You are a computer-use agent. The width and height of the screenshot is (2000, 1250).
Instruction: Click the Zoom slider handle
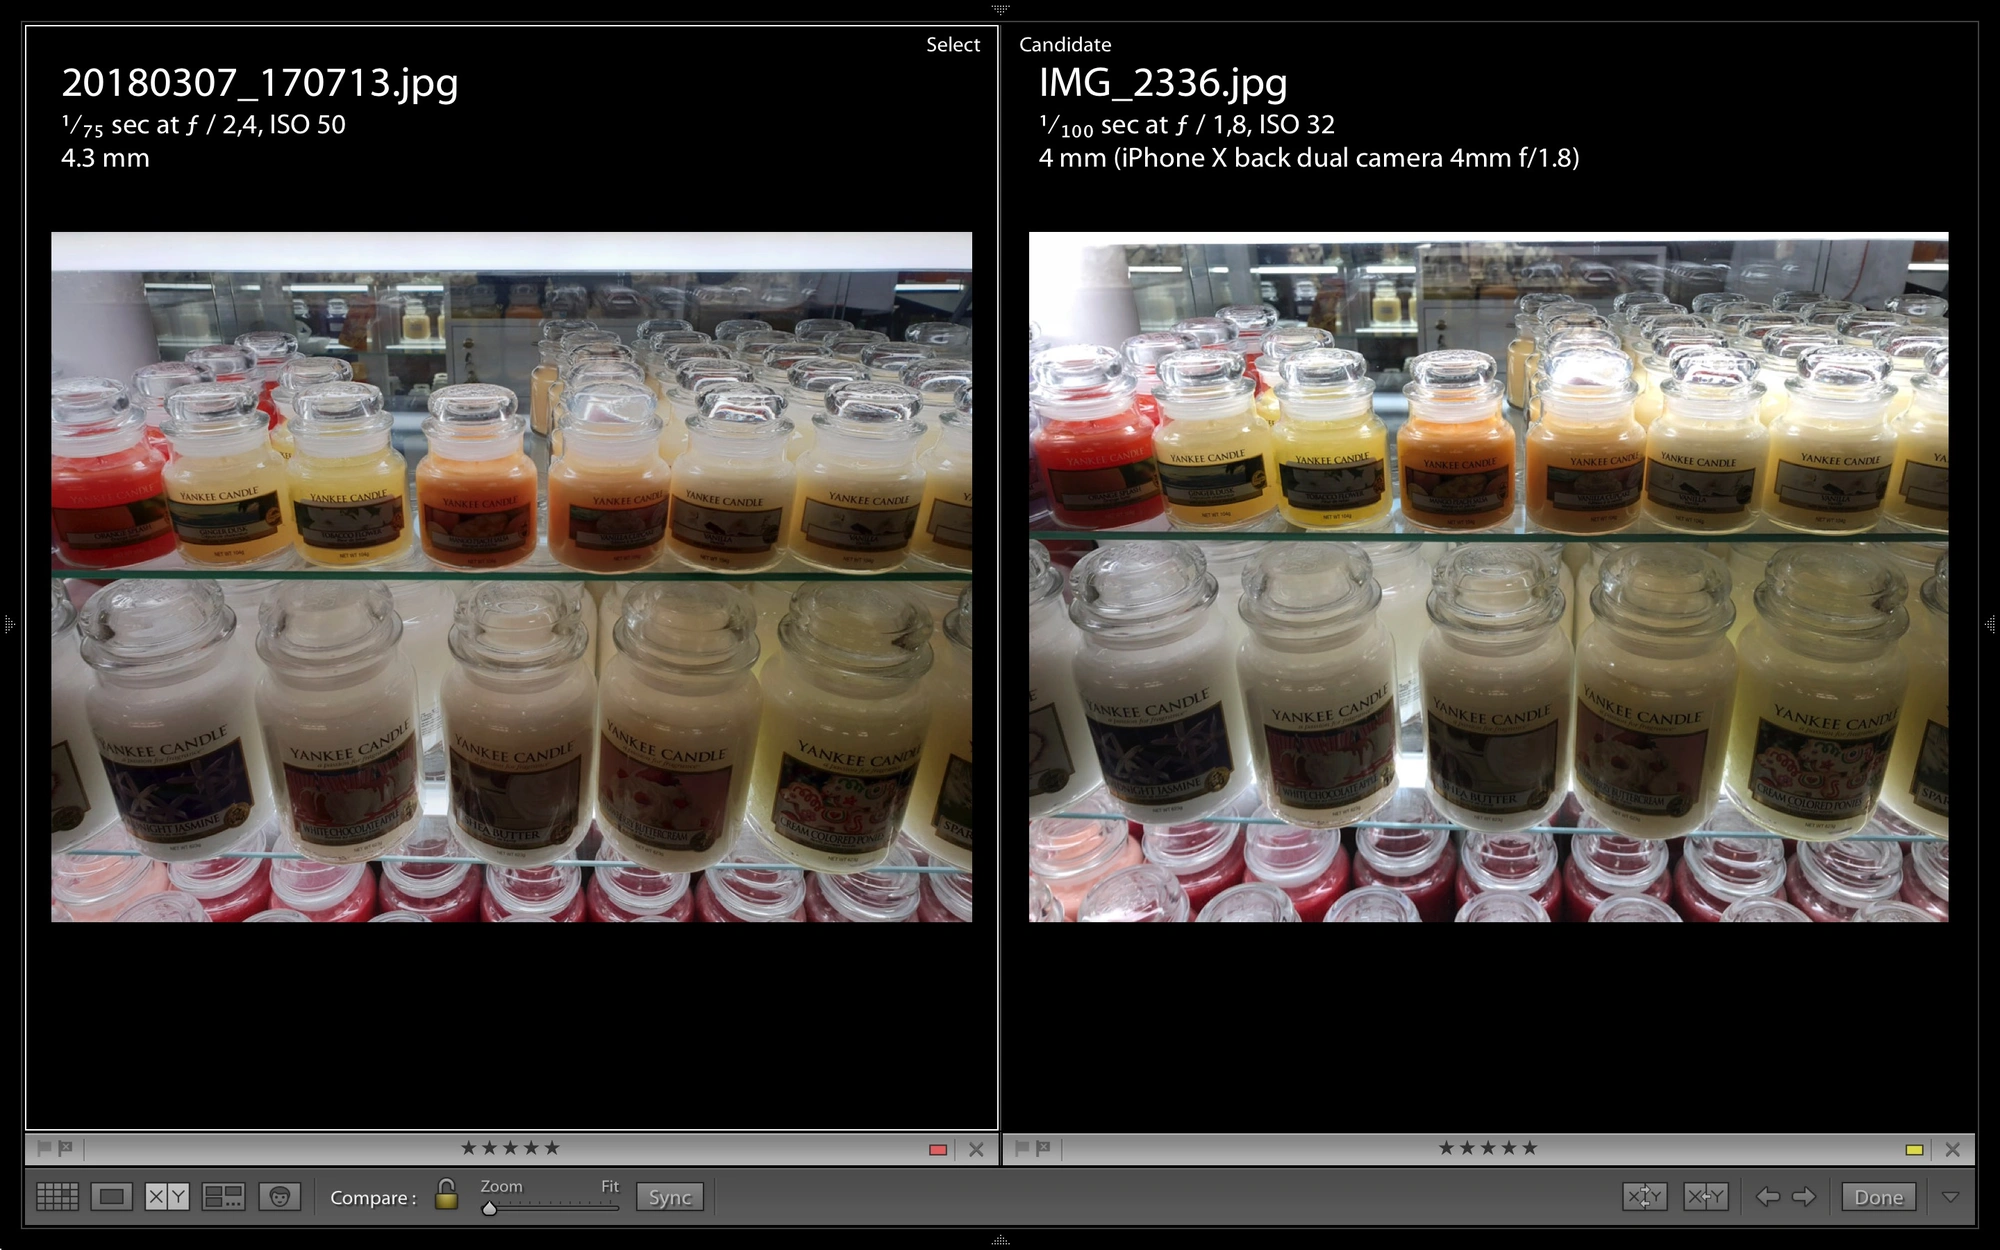[x=489, y=1208]
